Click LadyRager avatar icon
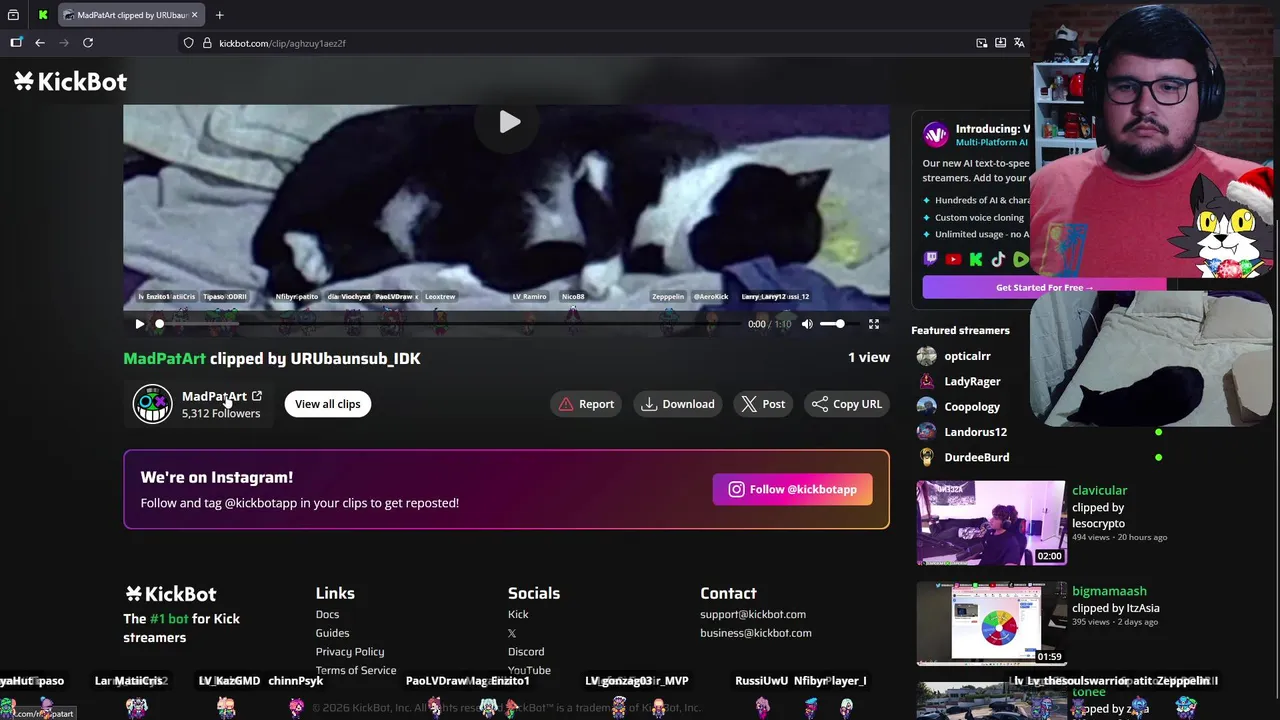The height and width of the screenshot is (720, 1280). pyautogui.click(x=927, y=381)
